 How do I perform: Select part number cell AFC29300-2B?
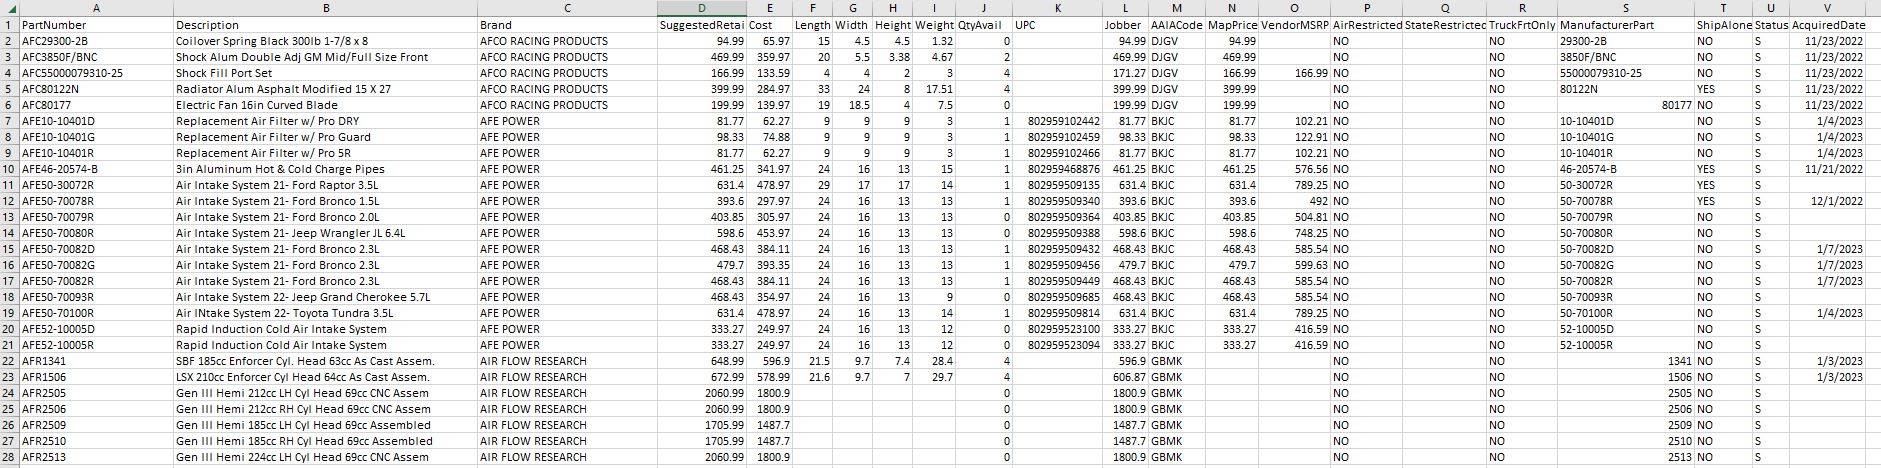96,41
